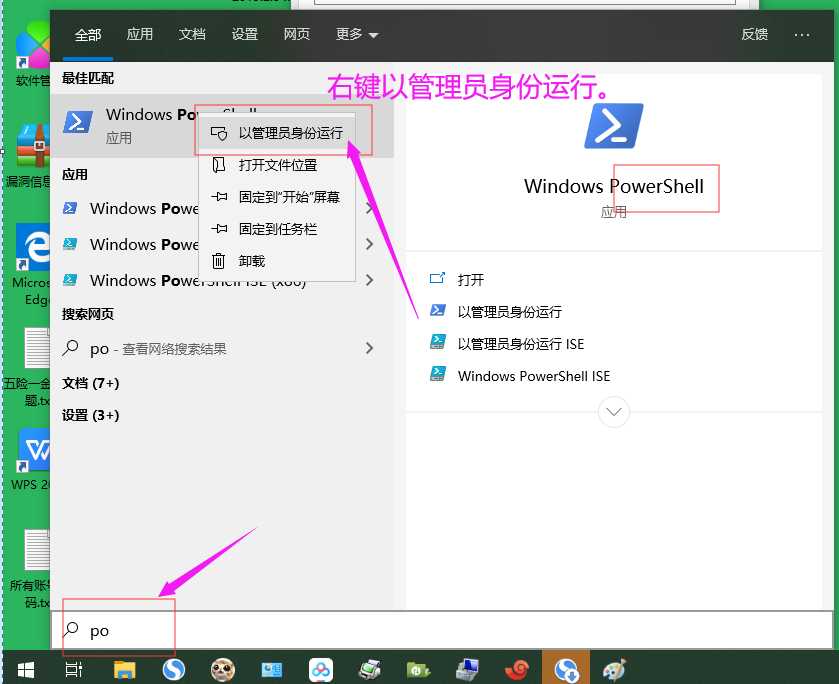The image size is (839, 684).
Task: Expand more actions with the down chevron circle
Action: [614, 412]
